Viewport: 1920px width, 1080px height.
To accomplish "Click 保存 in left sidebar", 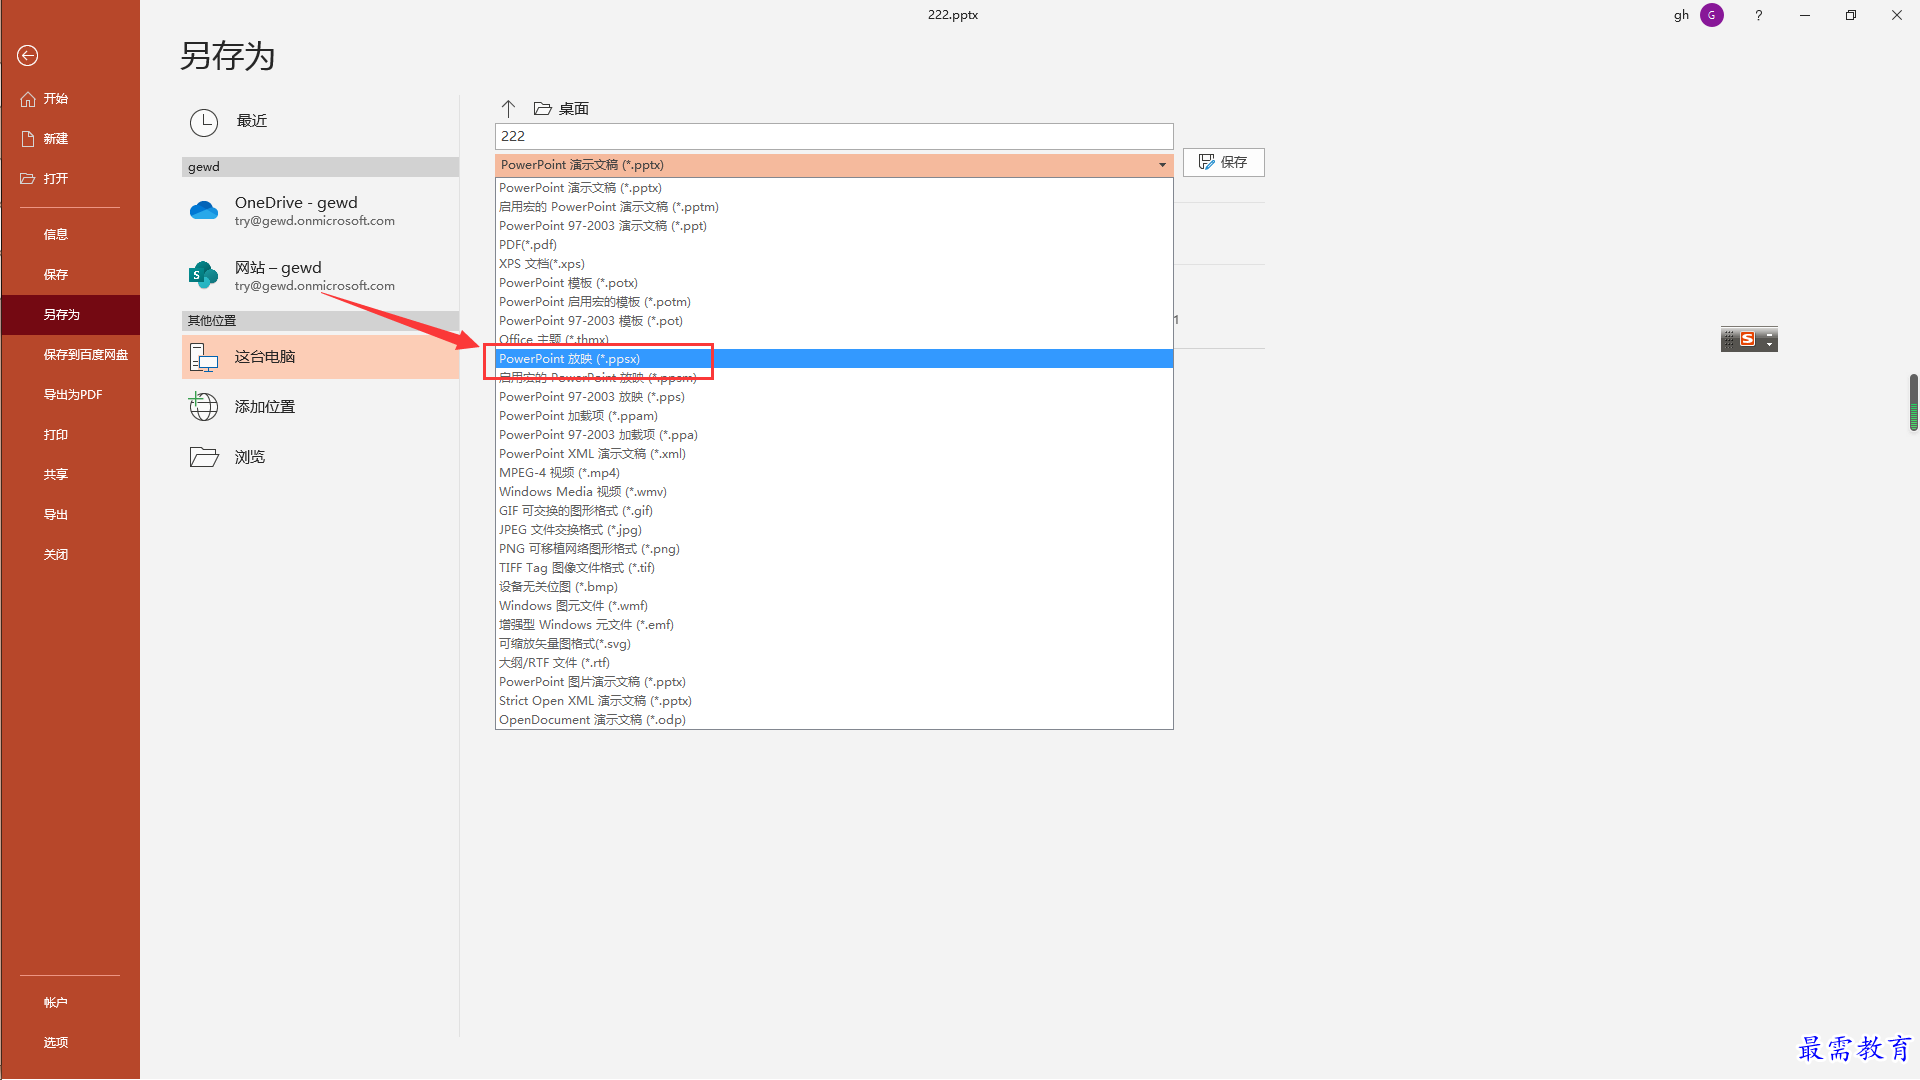I will (x=70, y=275).
